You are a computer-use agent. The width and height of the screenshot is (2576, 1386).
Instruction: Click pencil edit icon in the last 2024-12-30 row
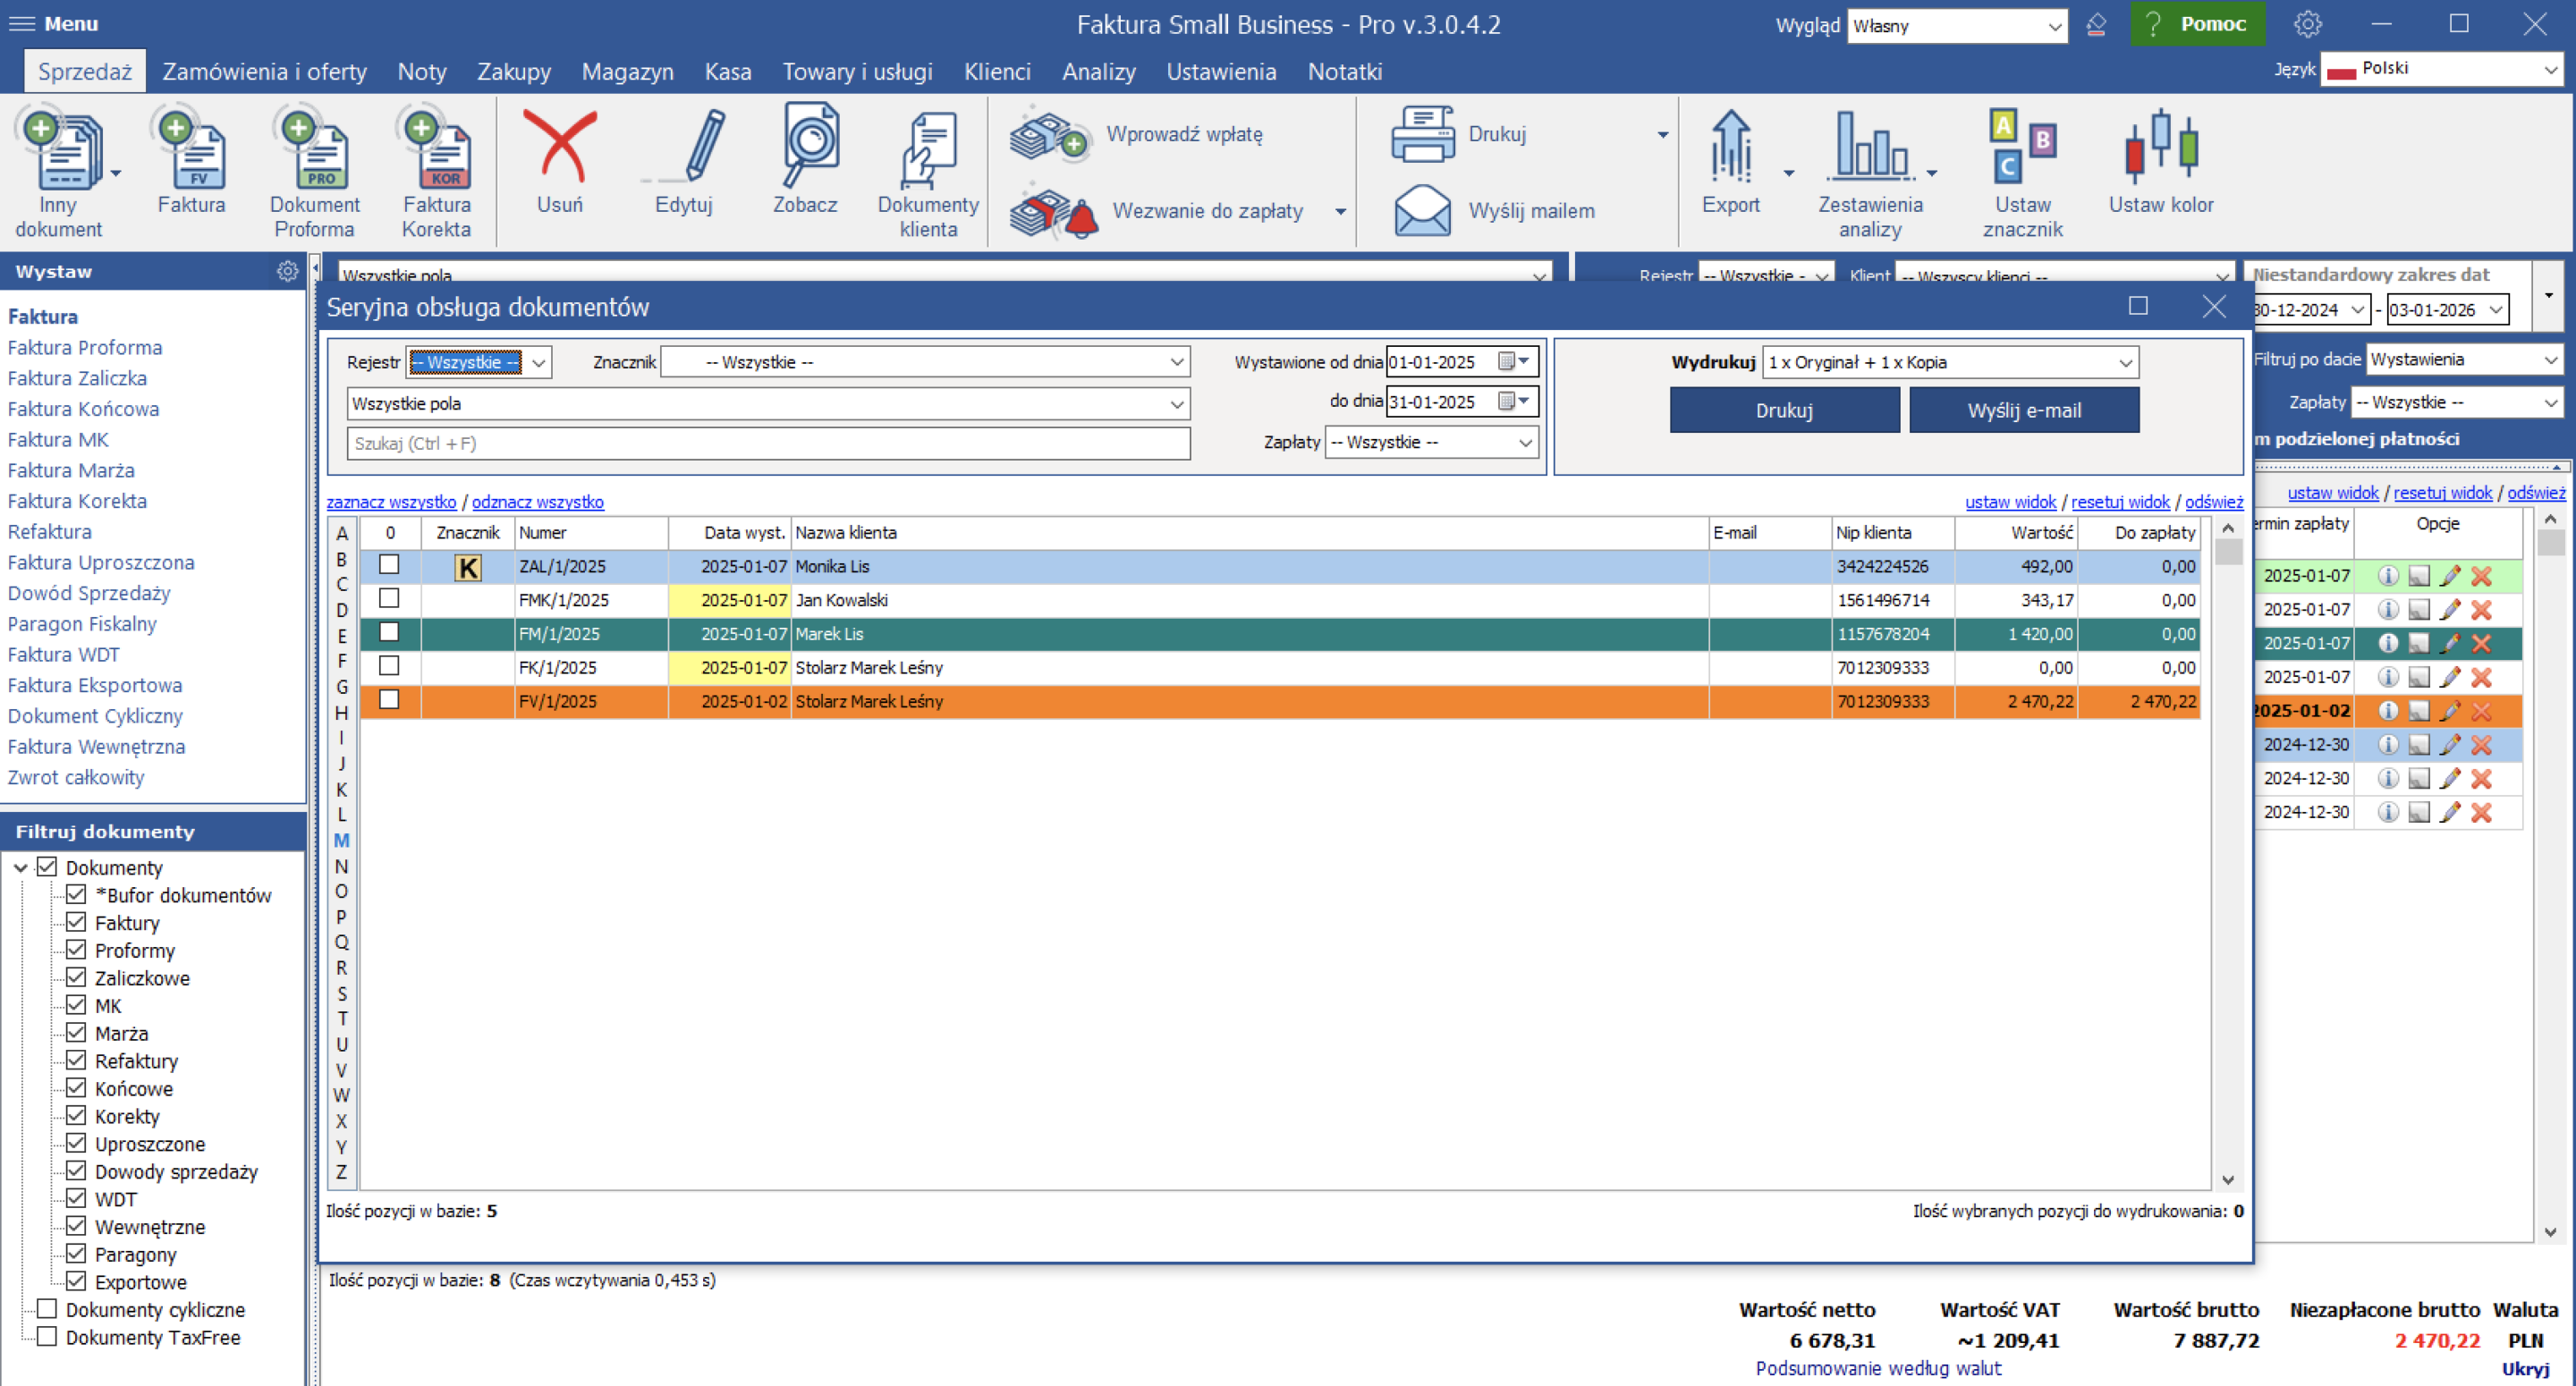click(x=2450, y=812)
